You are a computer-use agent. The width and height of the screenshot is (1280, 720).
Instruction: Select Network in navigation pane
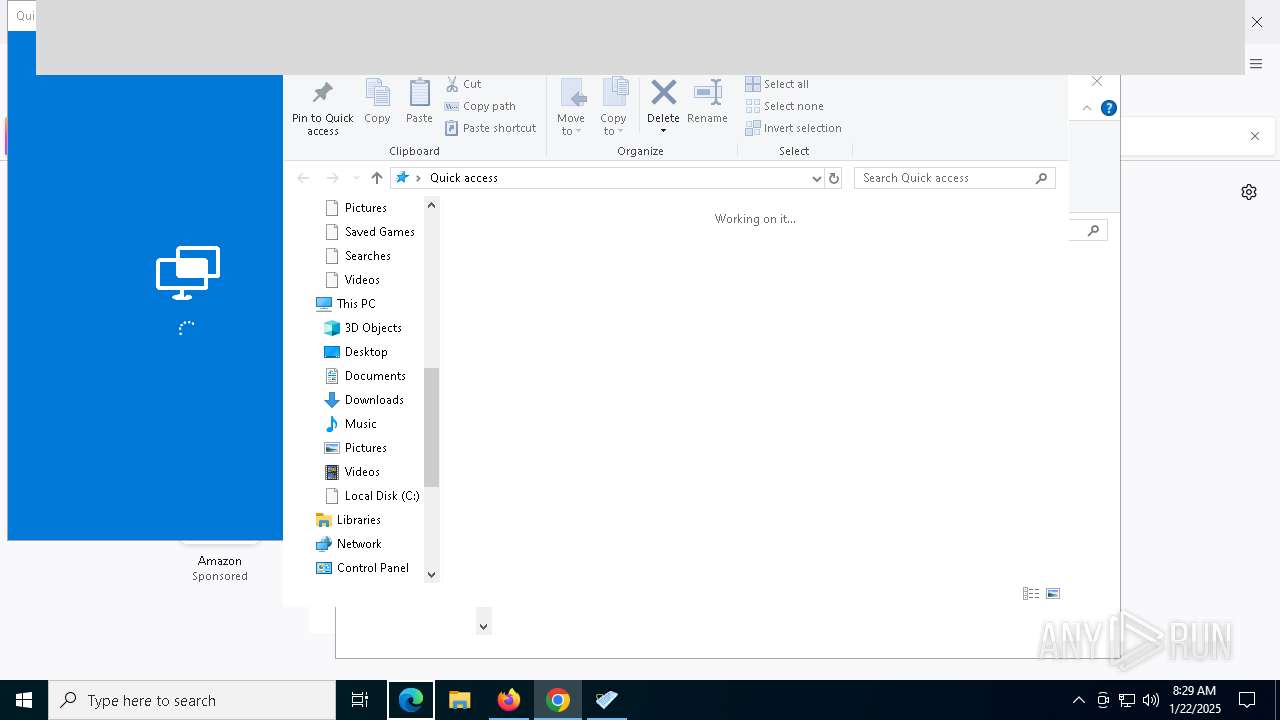(348, 544)
